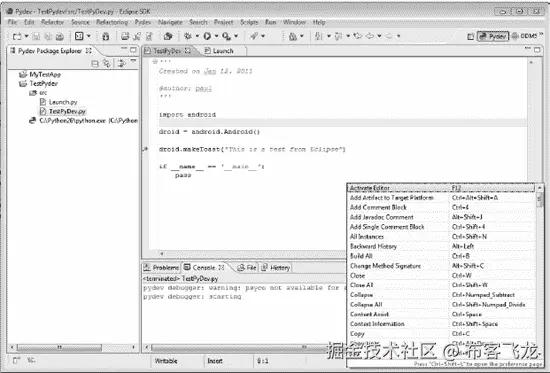Maximize the editor area
The height and width of the screenshot is (373, 550).
point(537,50)
